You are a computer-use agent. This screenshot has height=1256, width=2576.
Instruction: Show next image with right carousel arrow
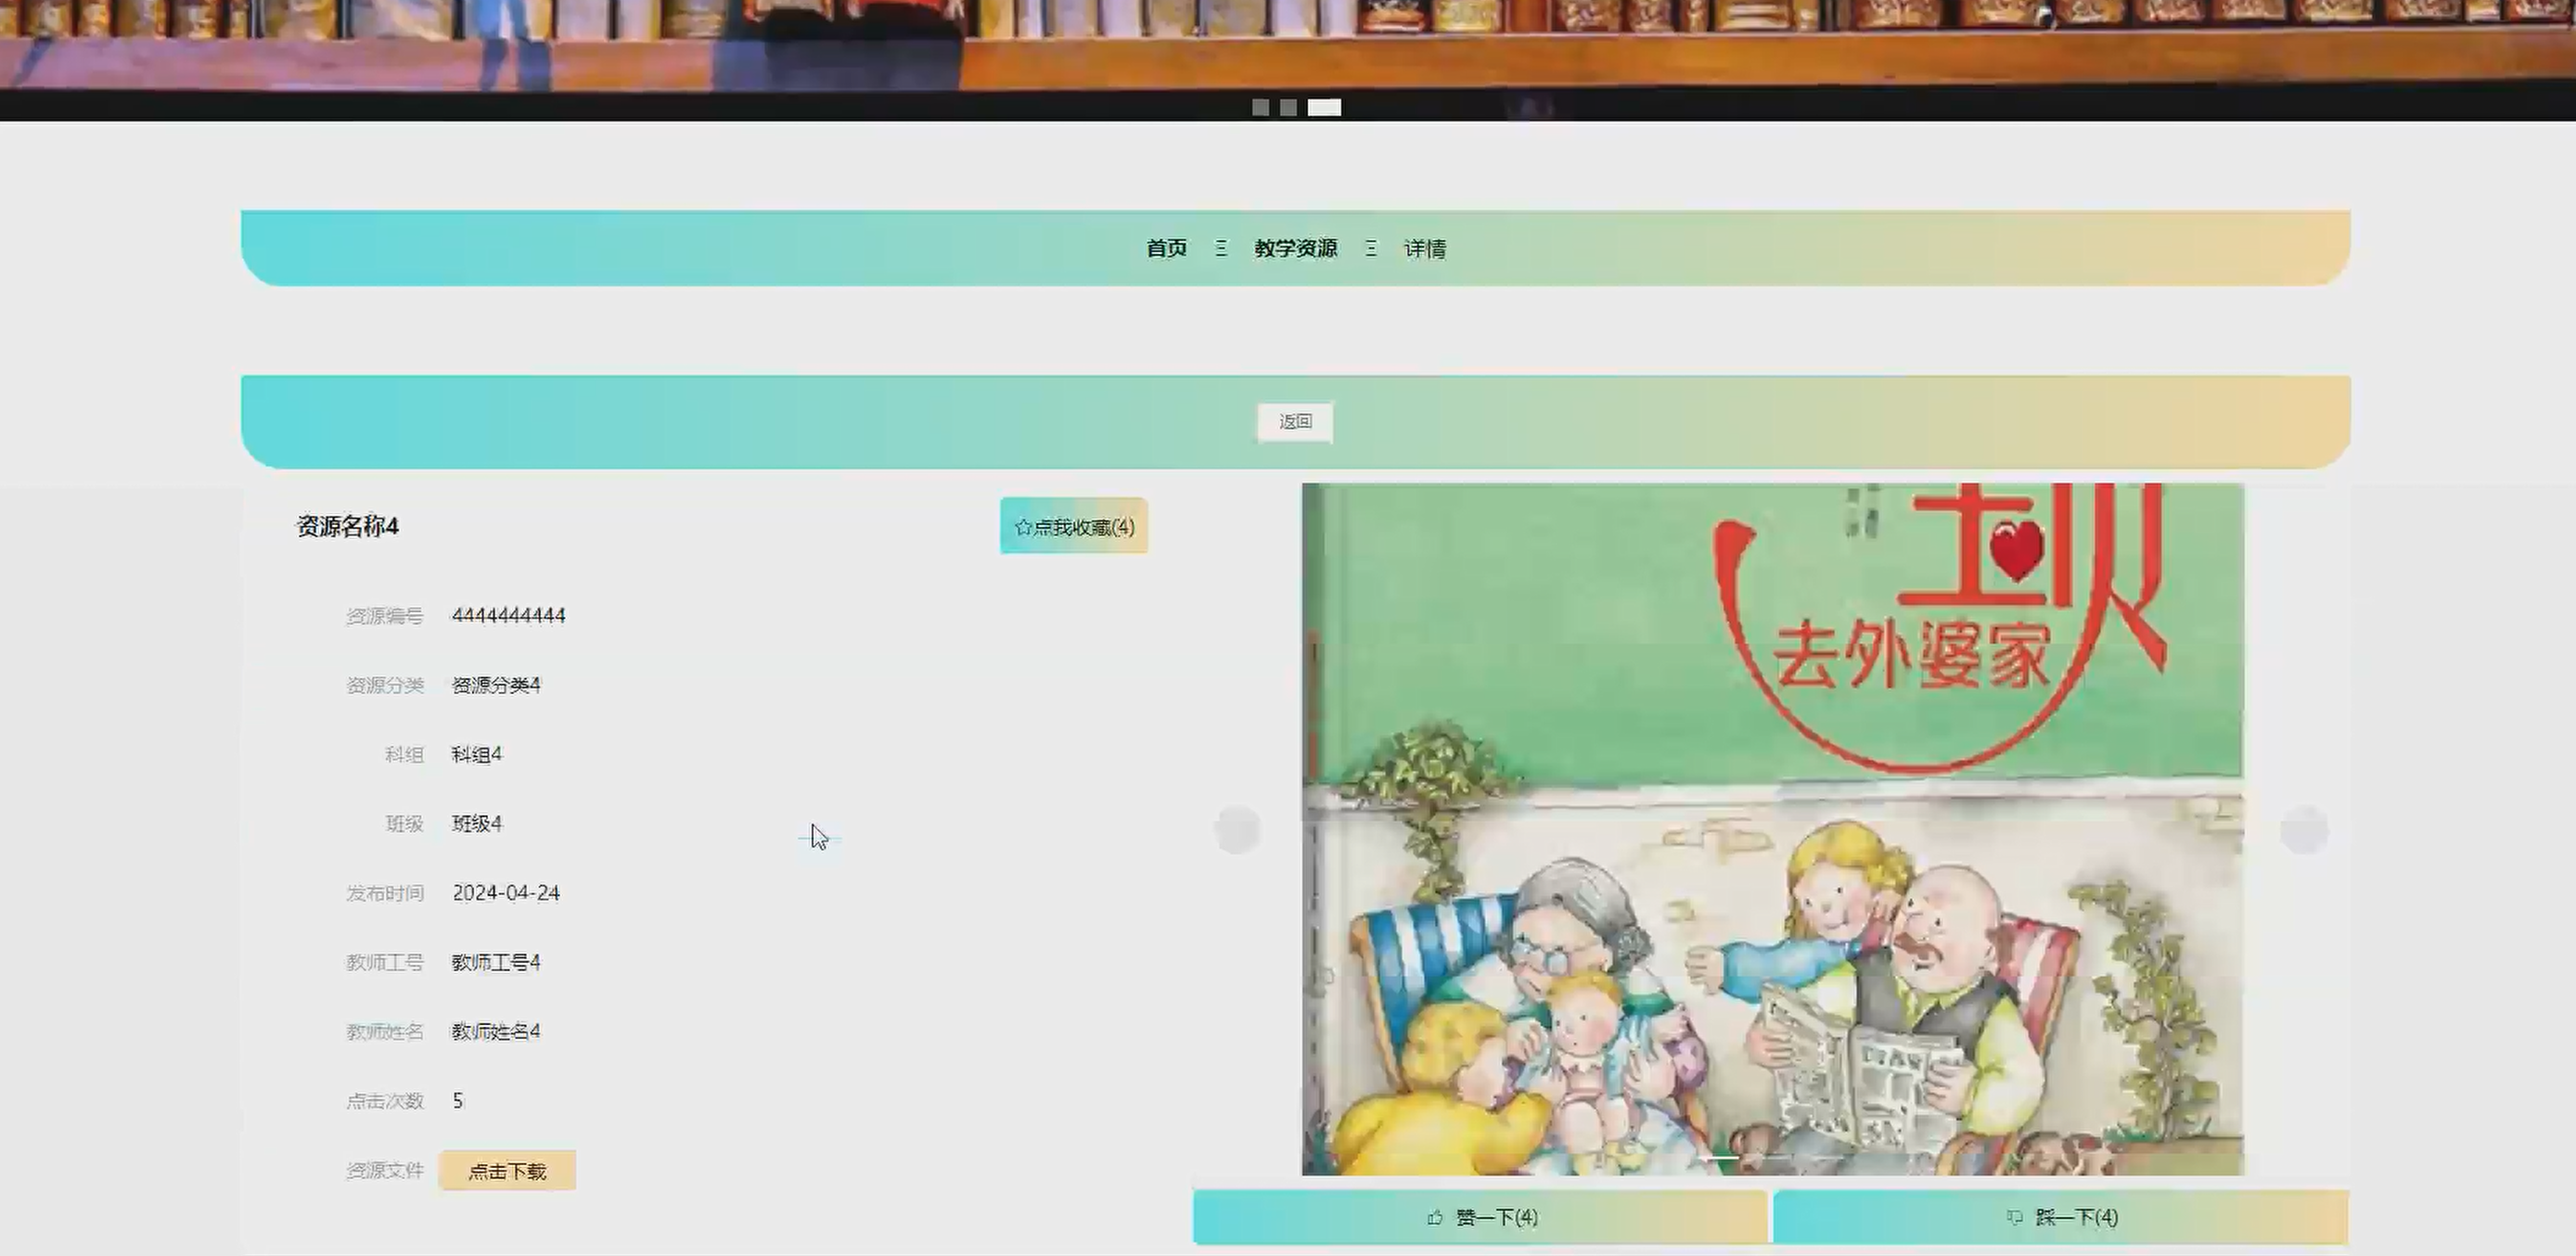[2304, 830]
